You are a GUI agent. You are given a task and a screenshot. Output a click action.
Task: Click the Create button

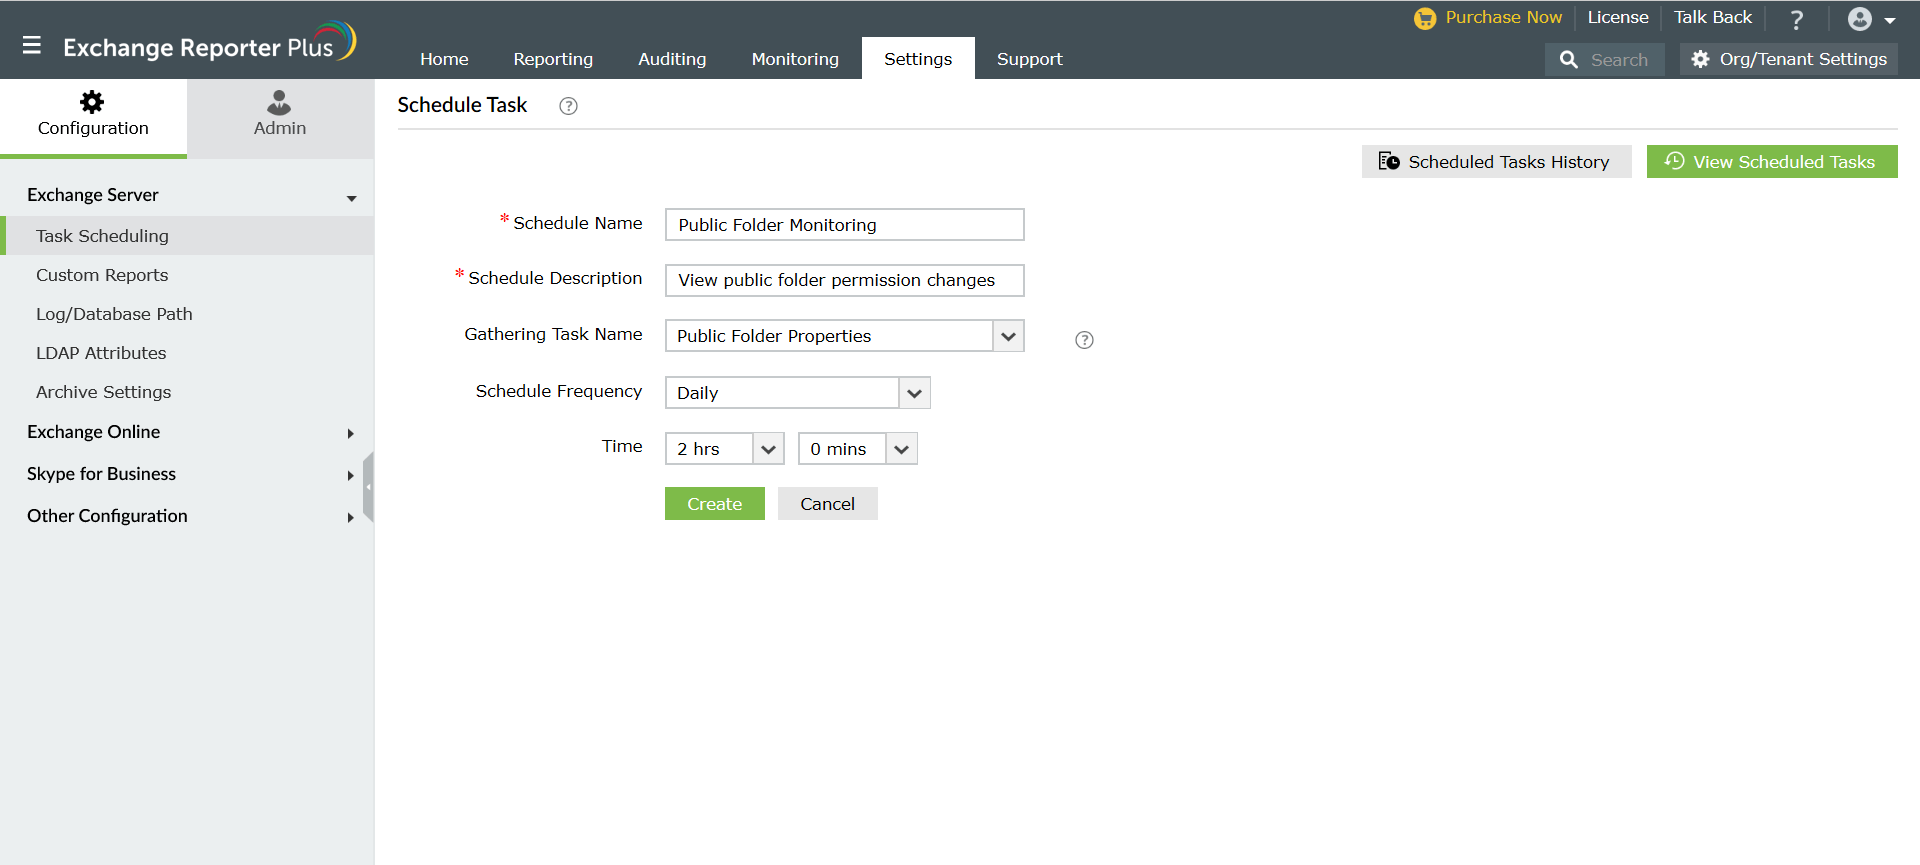tap(714, 504)
